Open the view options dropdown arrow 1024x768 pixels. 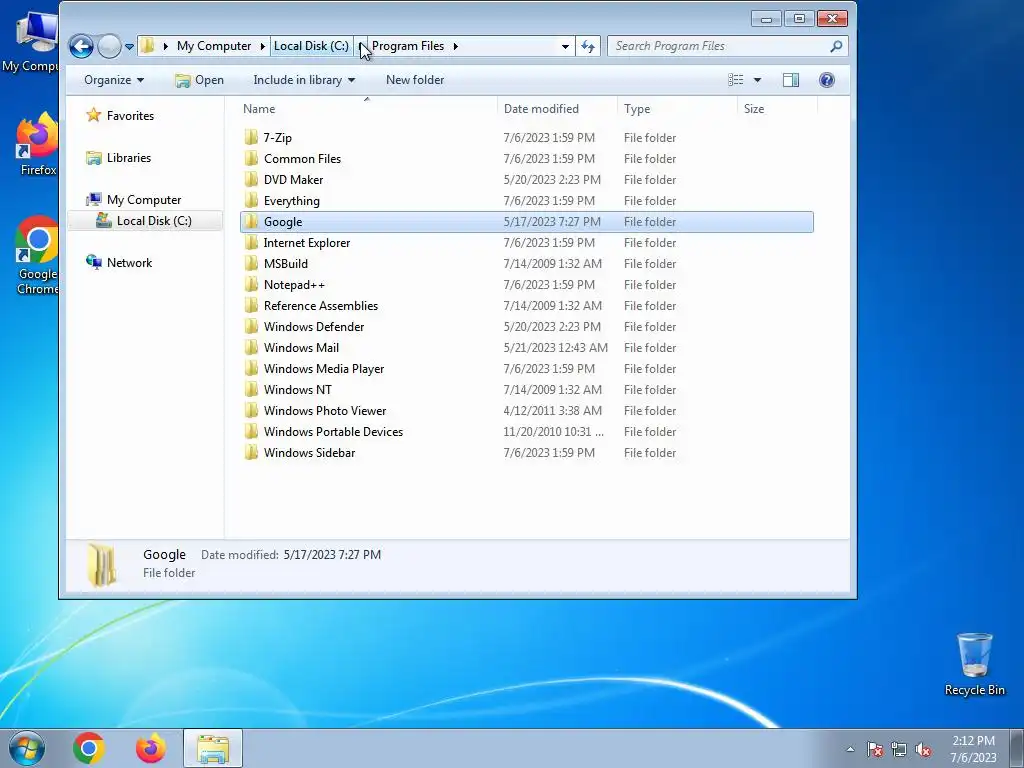[x=758, y=80]
